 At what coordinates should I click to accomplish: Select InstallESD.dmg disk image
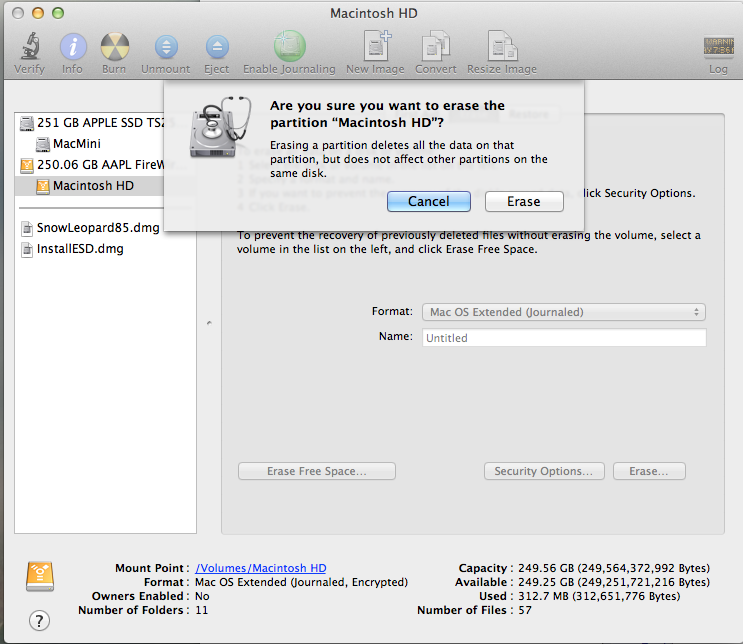click(x=72, y=249)
